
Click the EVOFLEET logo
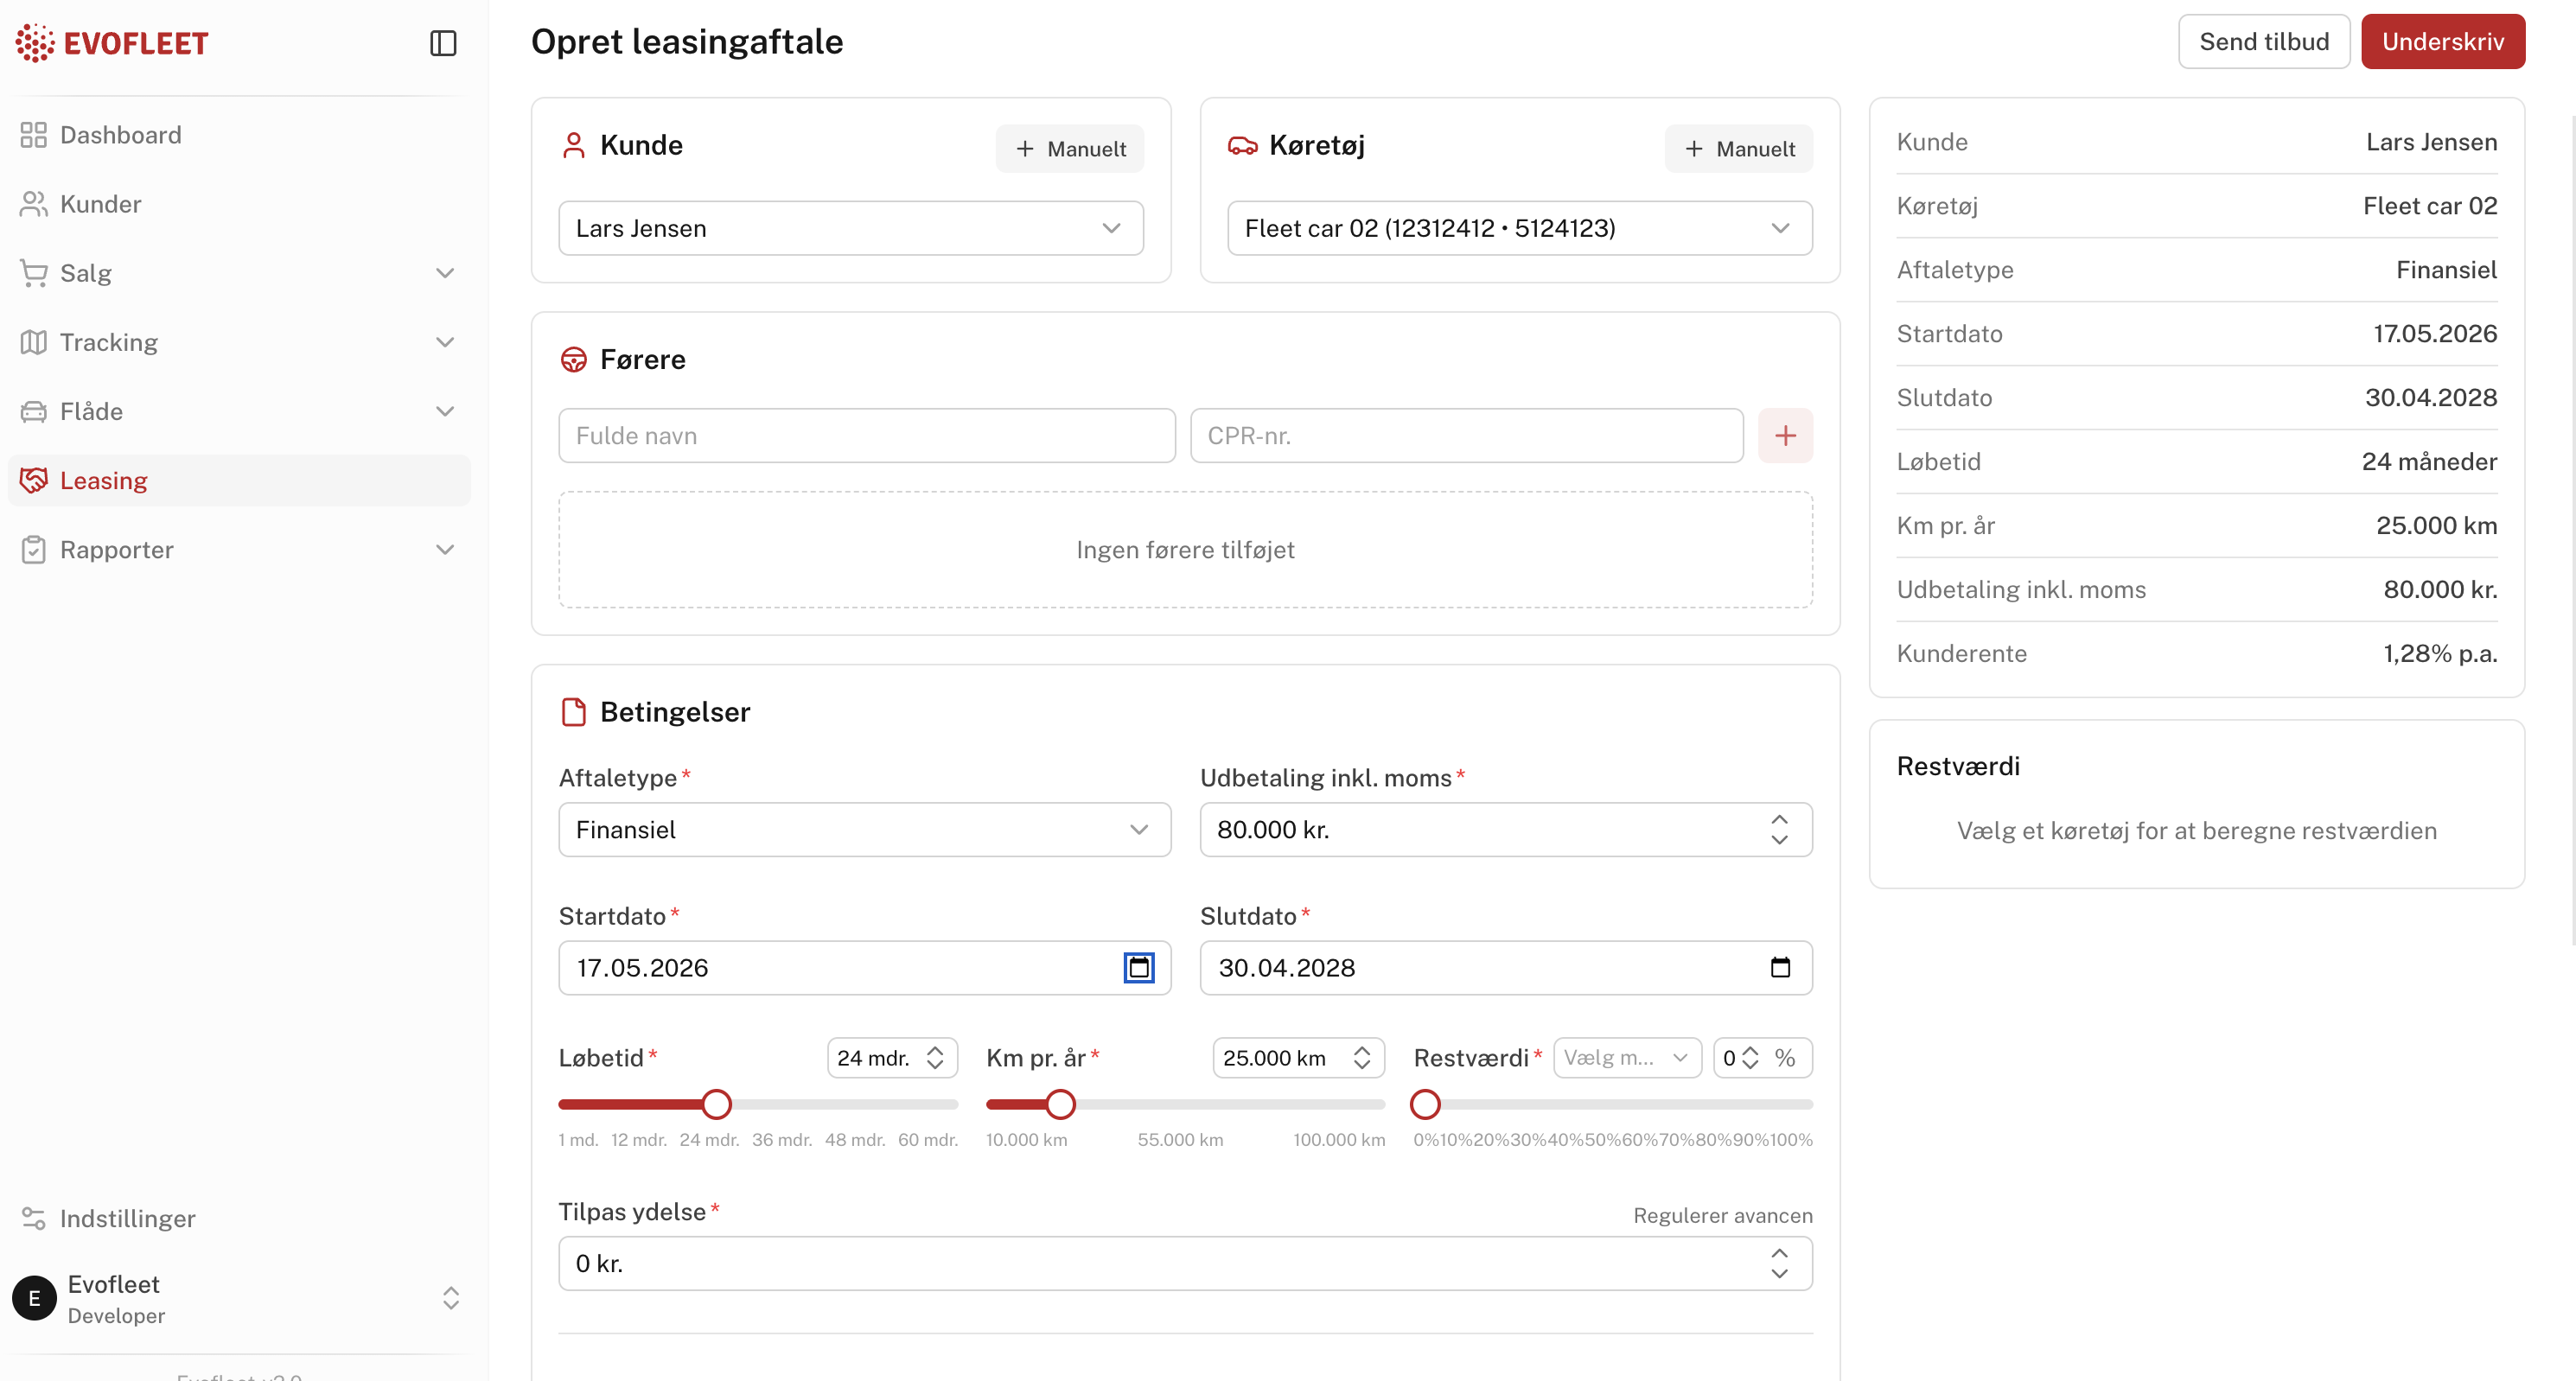(x=112, y=43)
